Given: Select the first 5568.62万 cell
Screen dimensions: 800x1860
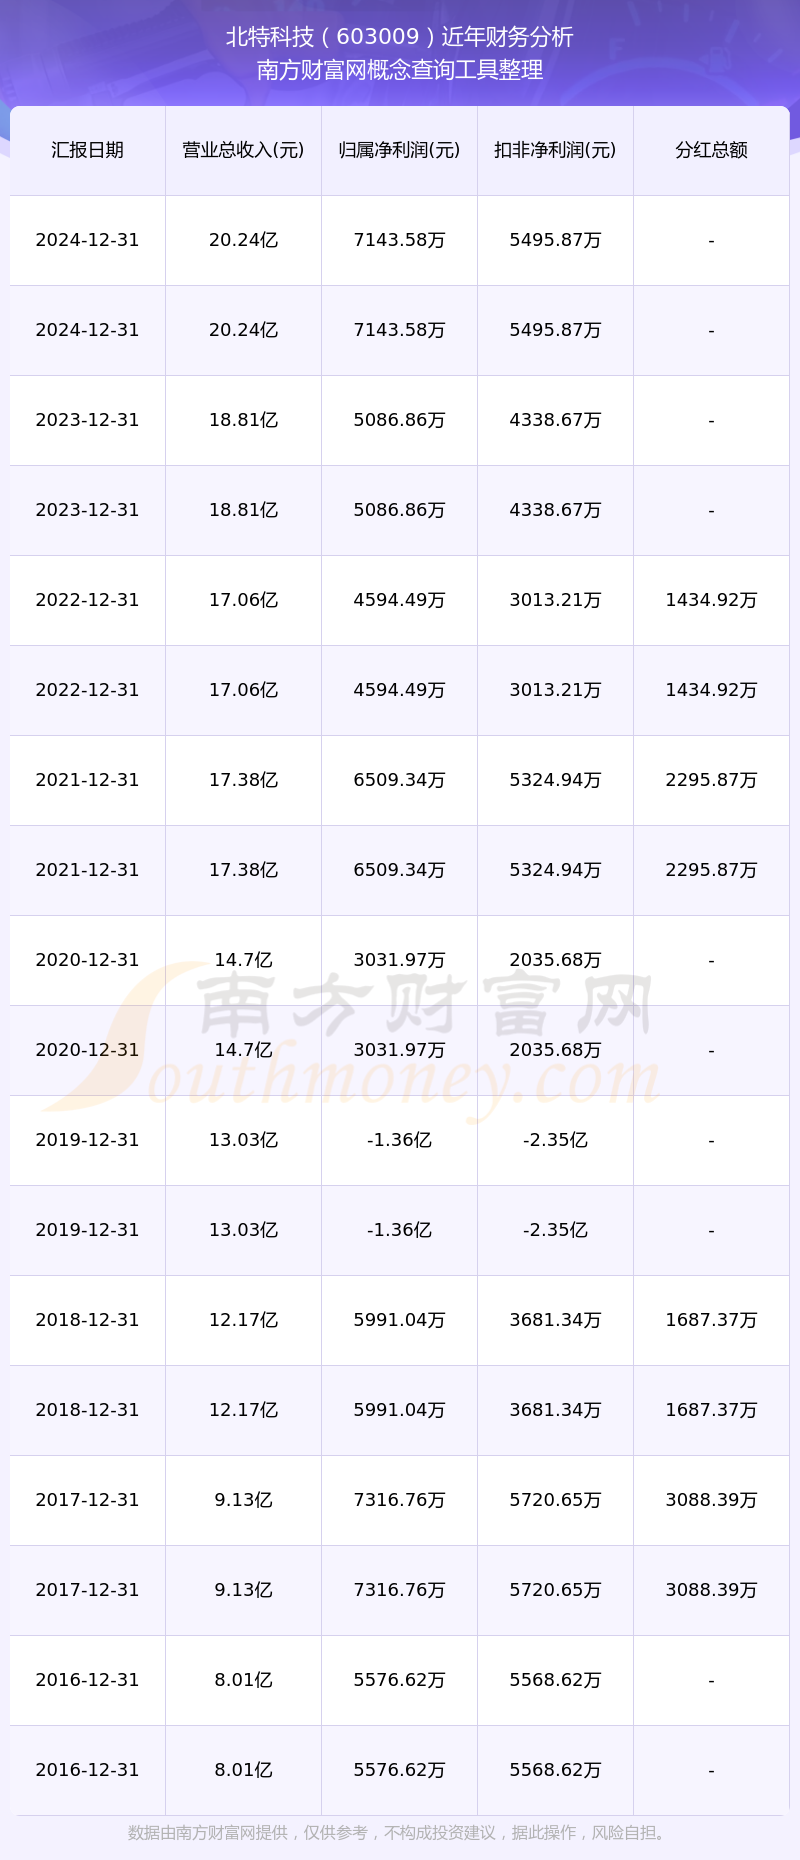Looking at the screenshot, I should [x=555, y=1680].
